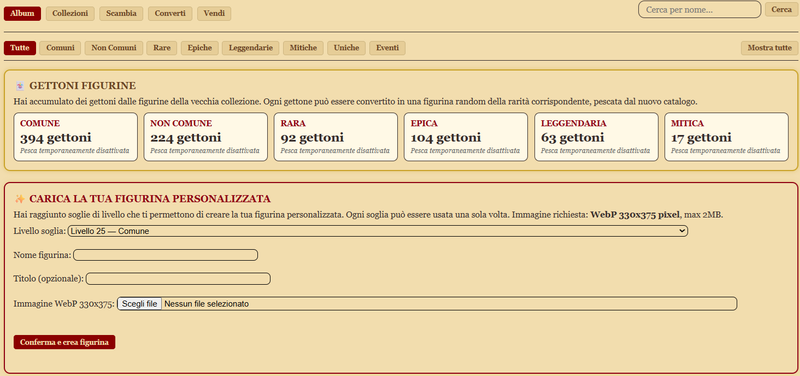Filter by Uniche rarity

346,48
